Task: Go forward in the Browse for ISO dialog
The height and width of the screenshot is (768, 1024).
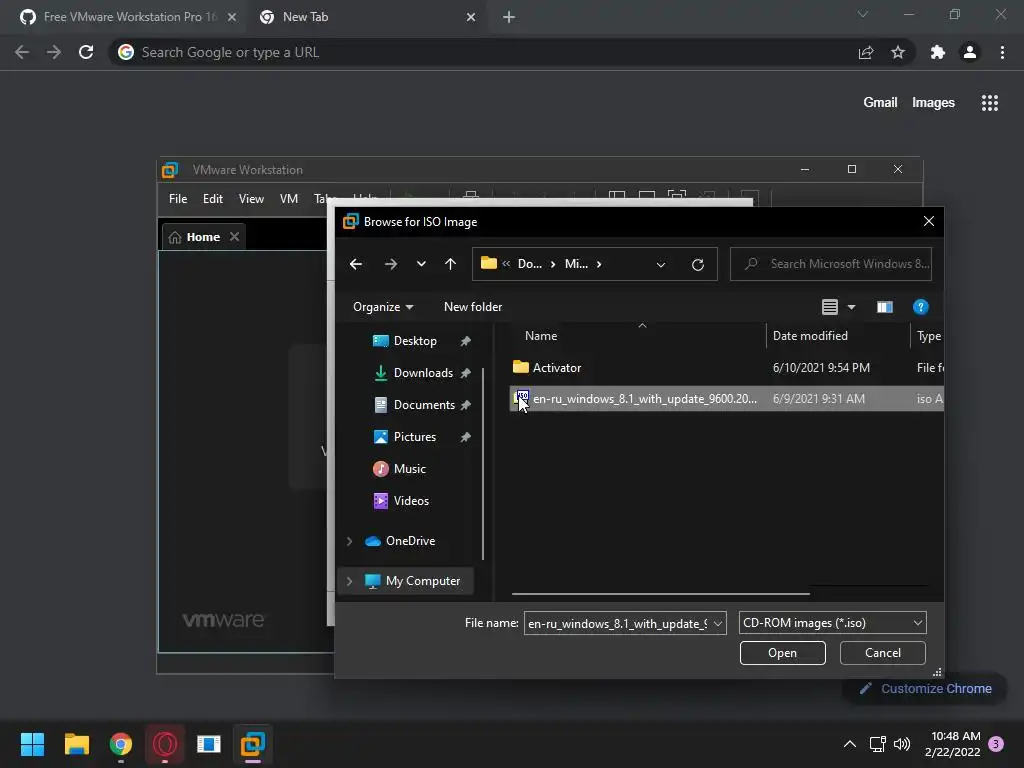Action: tap(391, 264)
